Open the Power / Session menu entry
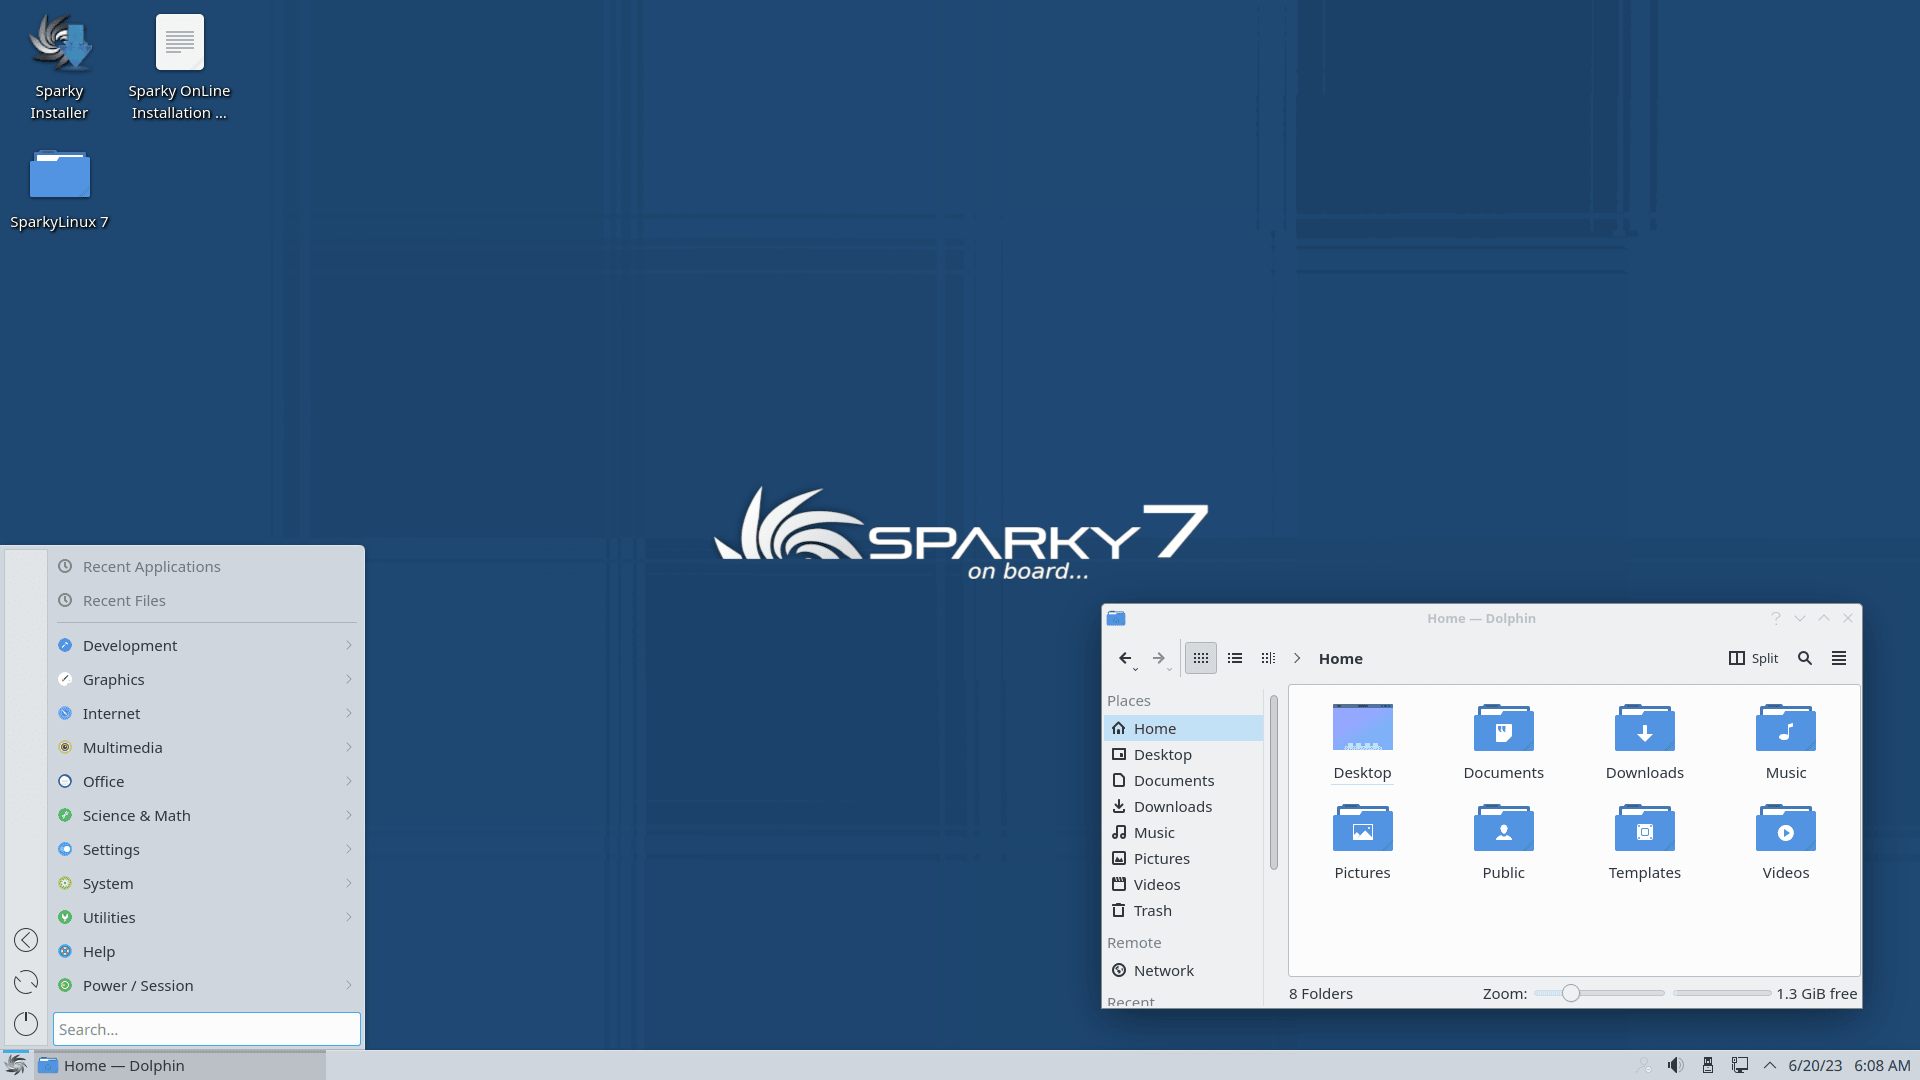Image resolution: width=1920 pixels, height=1080 pixels. tap(138, 985)
